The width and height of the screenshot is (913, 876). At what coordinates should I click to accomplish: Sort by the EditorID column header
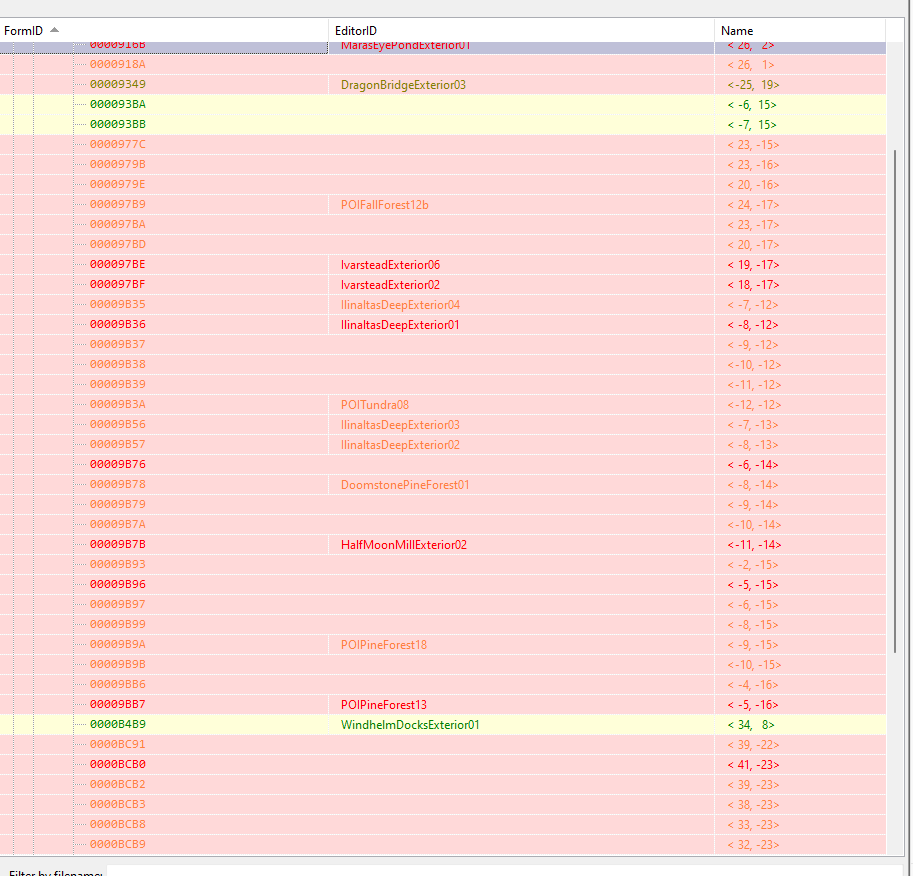(521, 30)
